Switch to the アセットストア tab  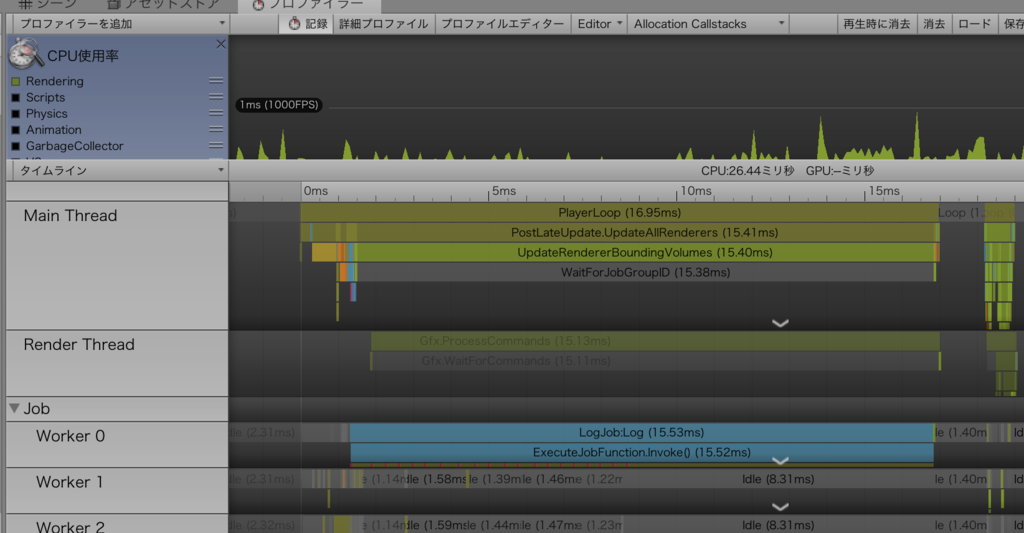point(163,5)
